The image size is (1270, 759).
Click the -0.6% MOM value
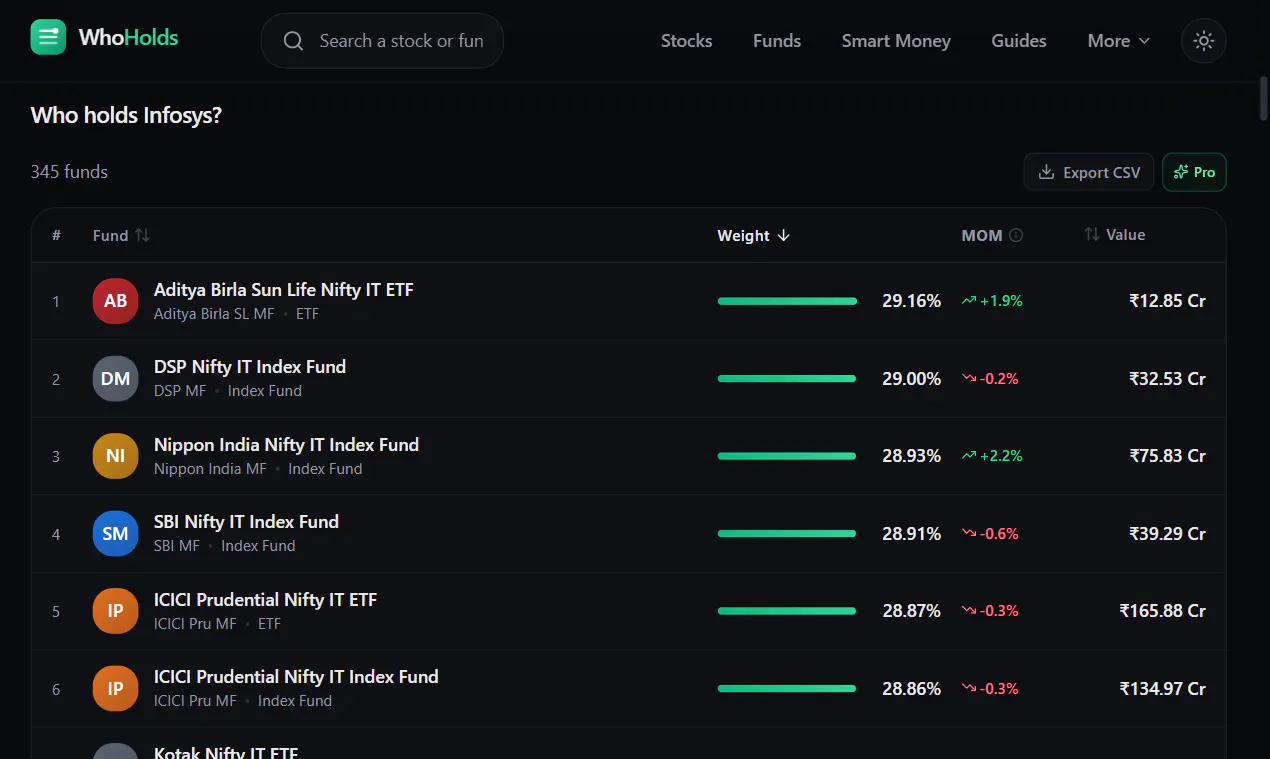(990, 534)
